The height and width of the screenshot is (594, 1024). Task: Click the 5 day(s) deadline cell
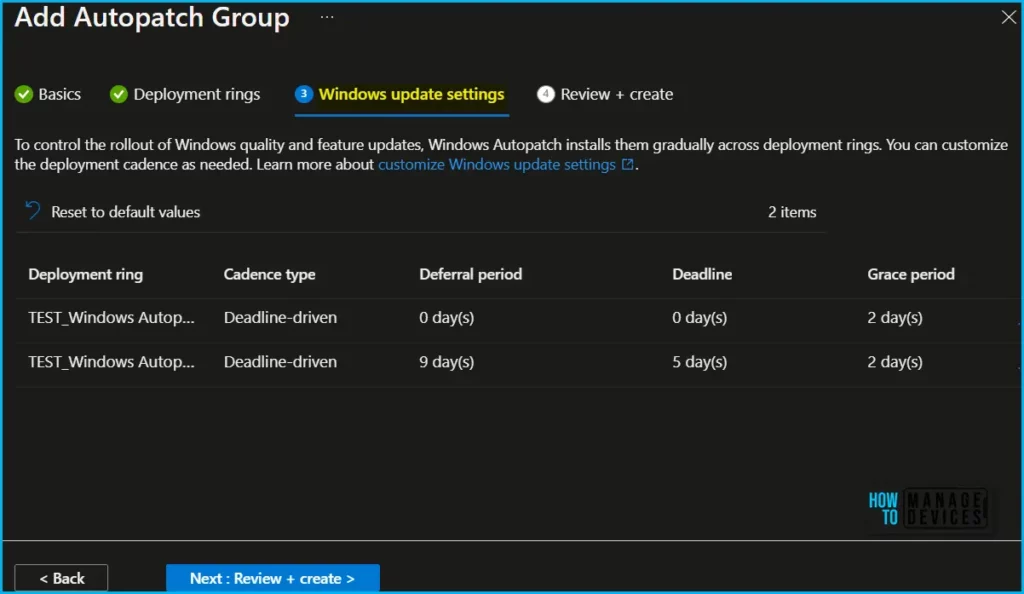(x=699, y=362)
